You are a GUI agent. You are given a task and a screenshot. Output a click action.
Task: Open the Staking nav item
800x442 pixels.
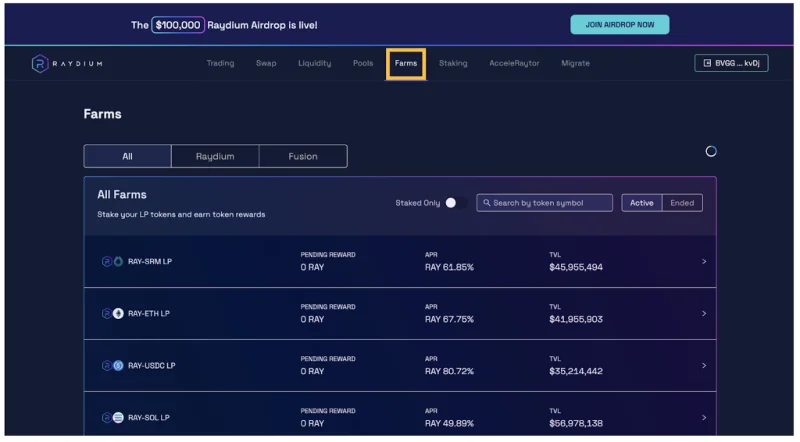pyautogui.click(x=453, y=63)
